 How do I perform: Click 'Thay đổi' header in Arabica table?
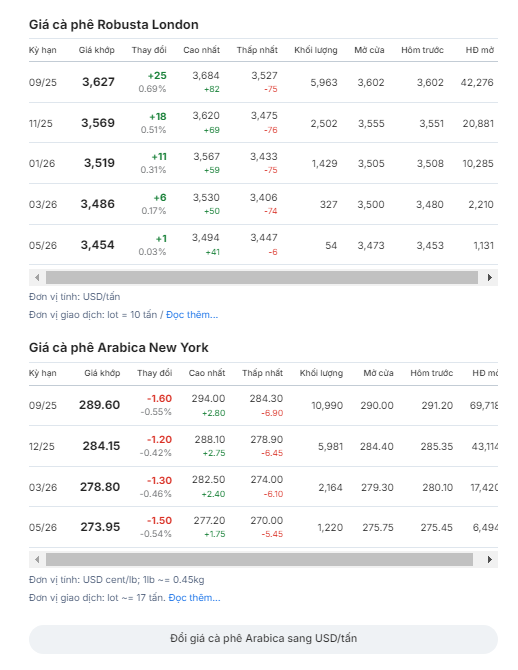154,373
